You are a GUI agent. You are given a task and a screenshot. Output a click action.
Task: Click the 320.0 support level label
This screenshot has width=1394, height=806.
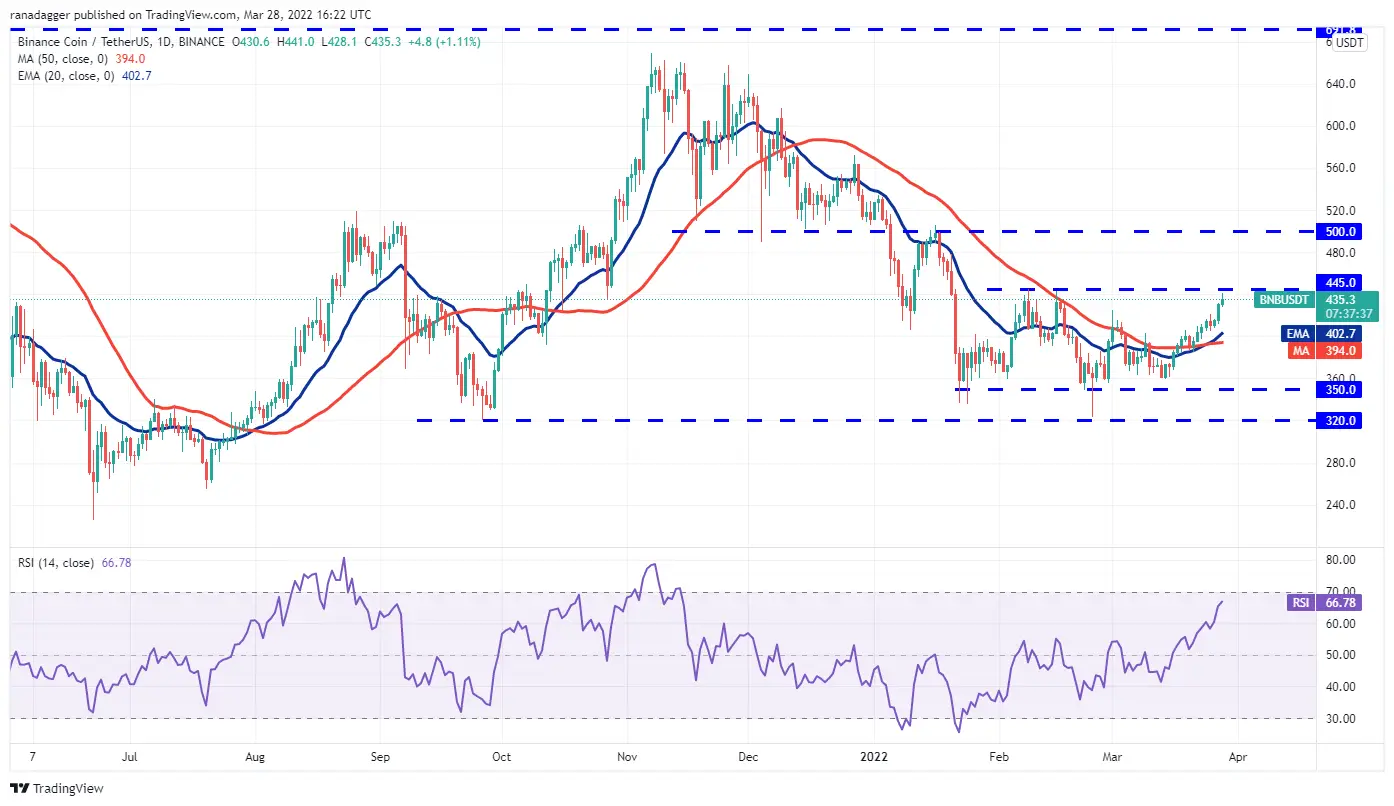[1340, 421]
